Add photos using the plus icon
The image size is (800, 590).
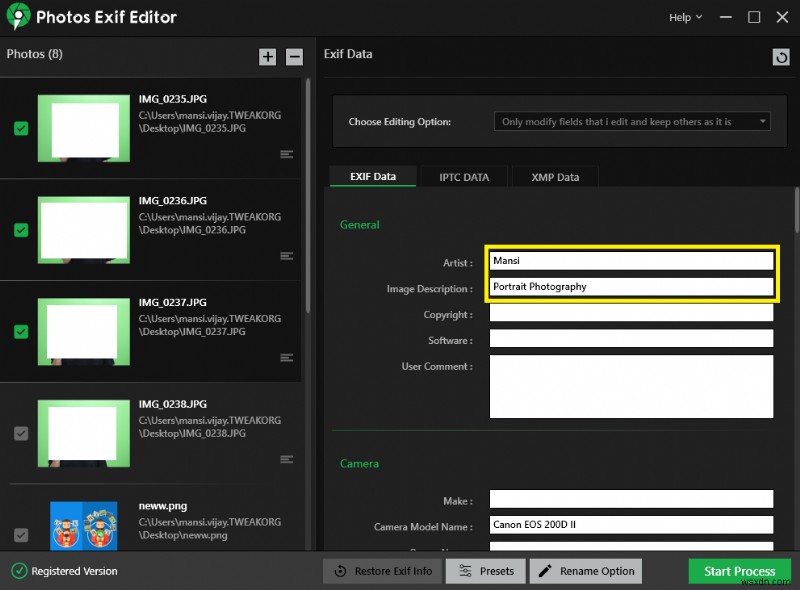[268, 57]
